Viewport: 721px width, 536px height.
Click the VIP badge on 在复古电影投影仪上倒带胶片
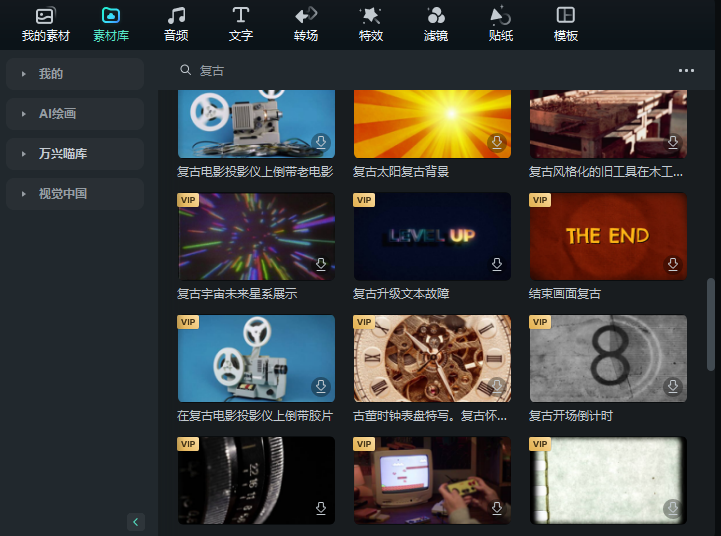coord(188,322)
